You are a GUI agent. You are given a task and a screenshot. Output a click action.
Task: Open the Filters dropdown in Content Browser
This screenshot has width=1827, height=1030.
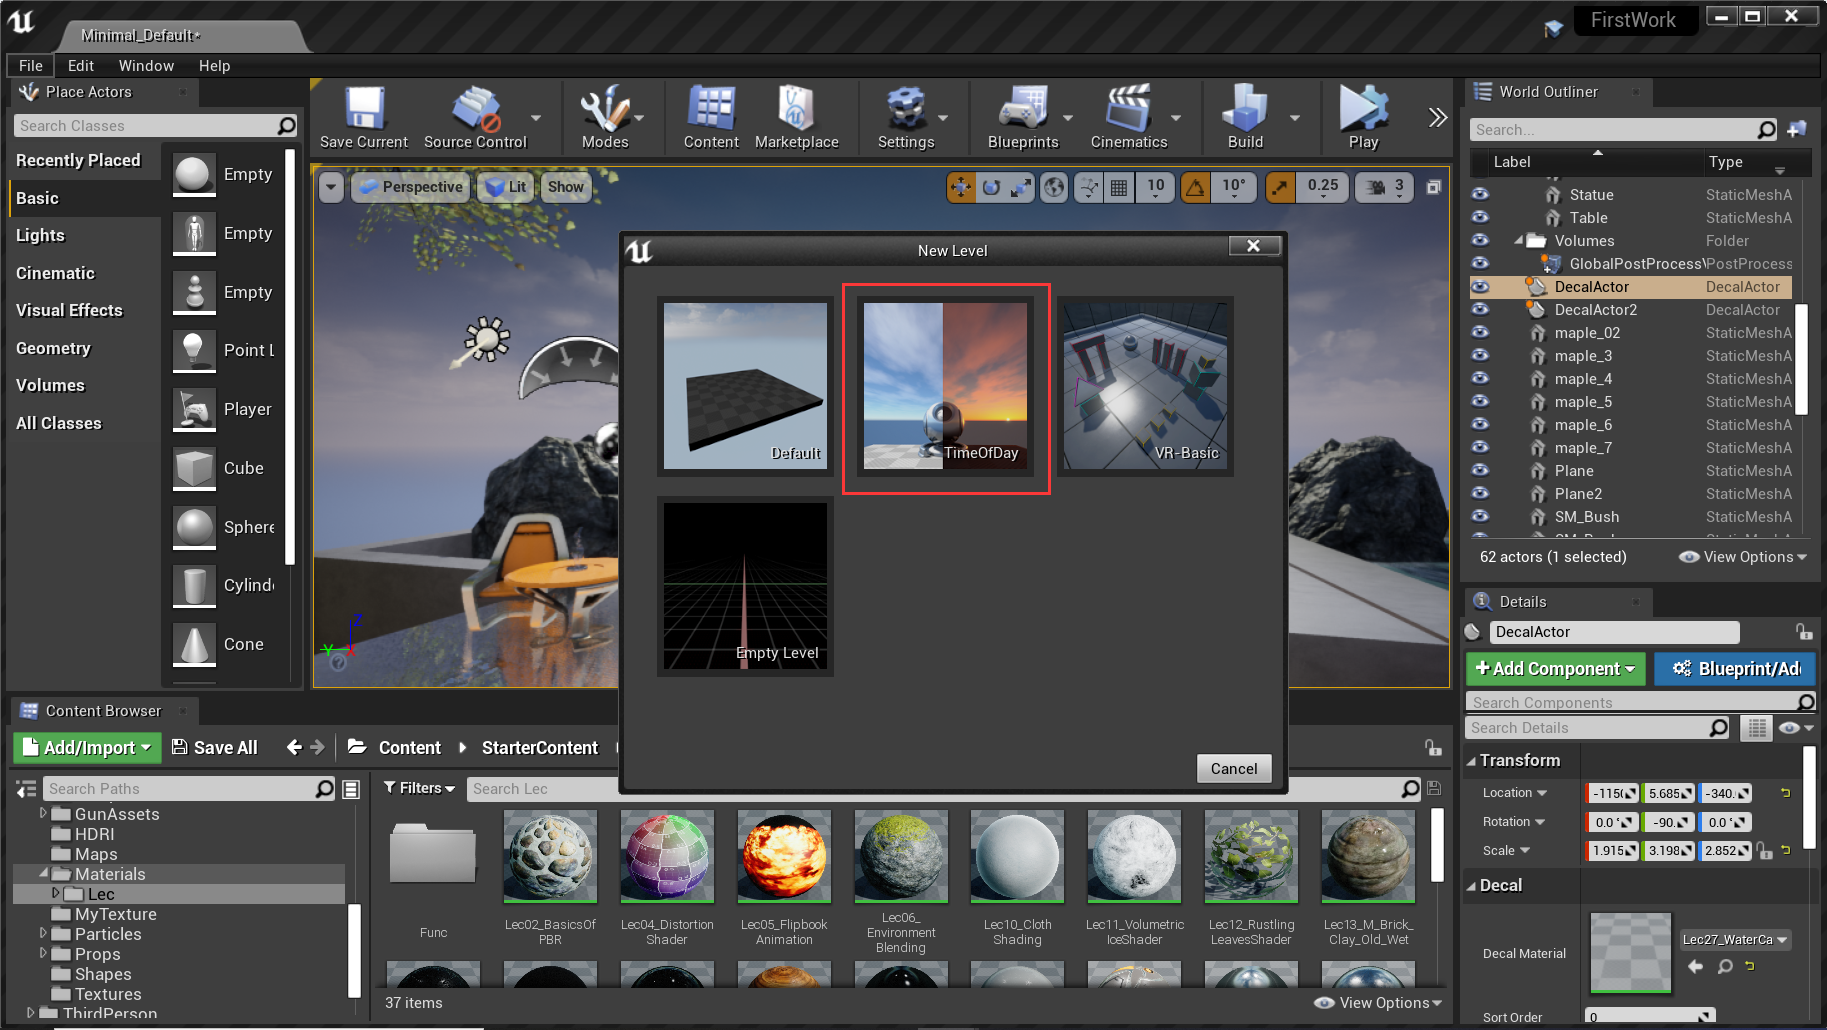click(x=420, y=788)
